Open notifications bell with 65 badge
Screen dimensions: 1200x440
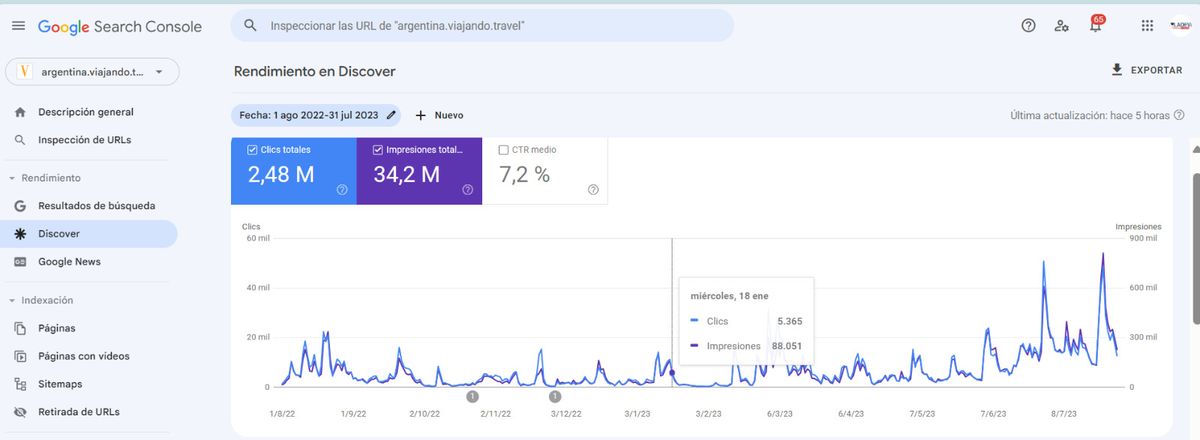[x=1096, y=25]
